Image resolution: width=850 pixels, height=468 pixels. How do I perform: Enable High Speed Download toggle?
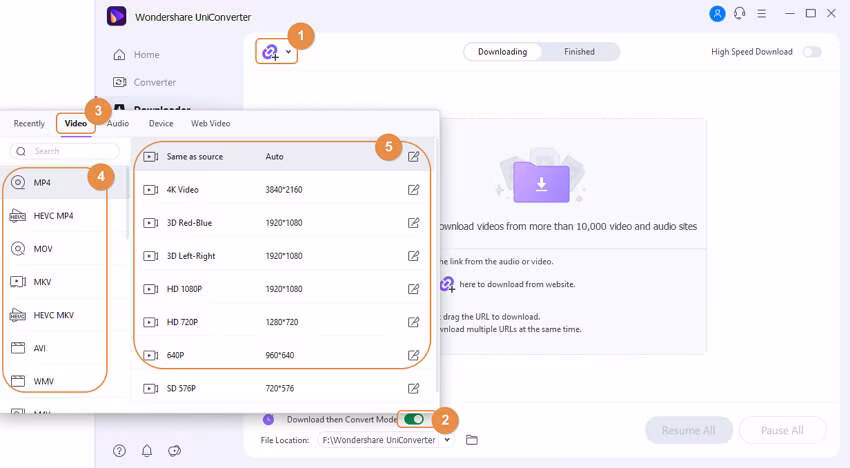[812, 52]
